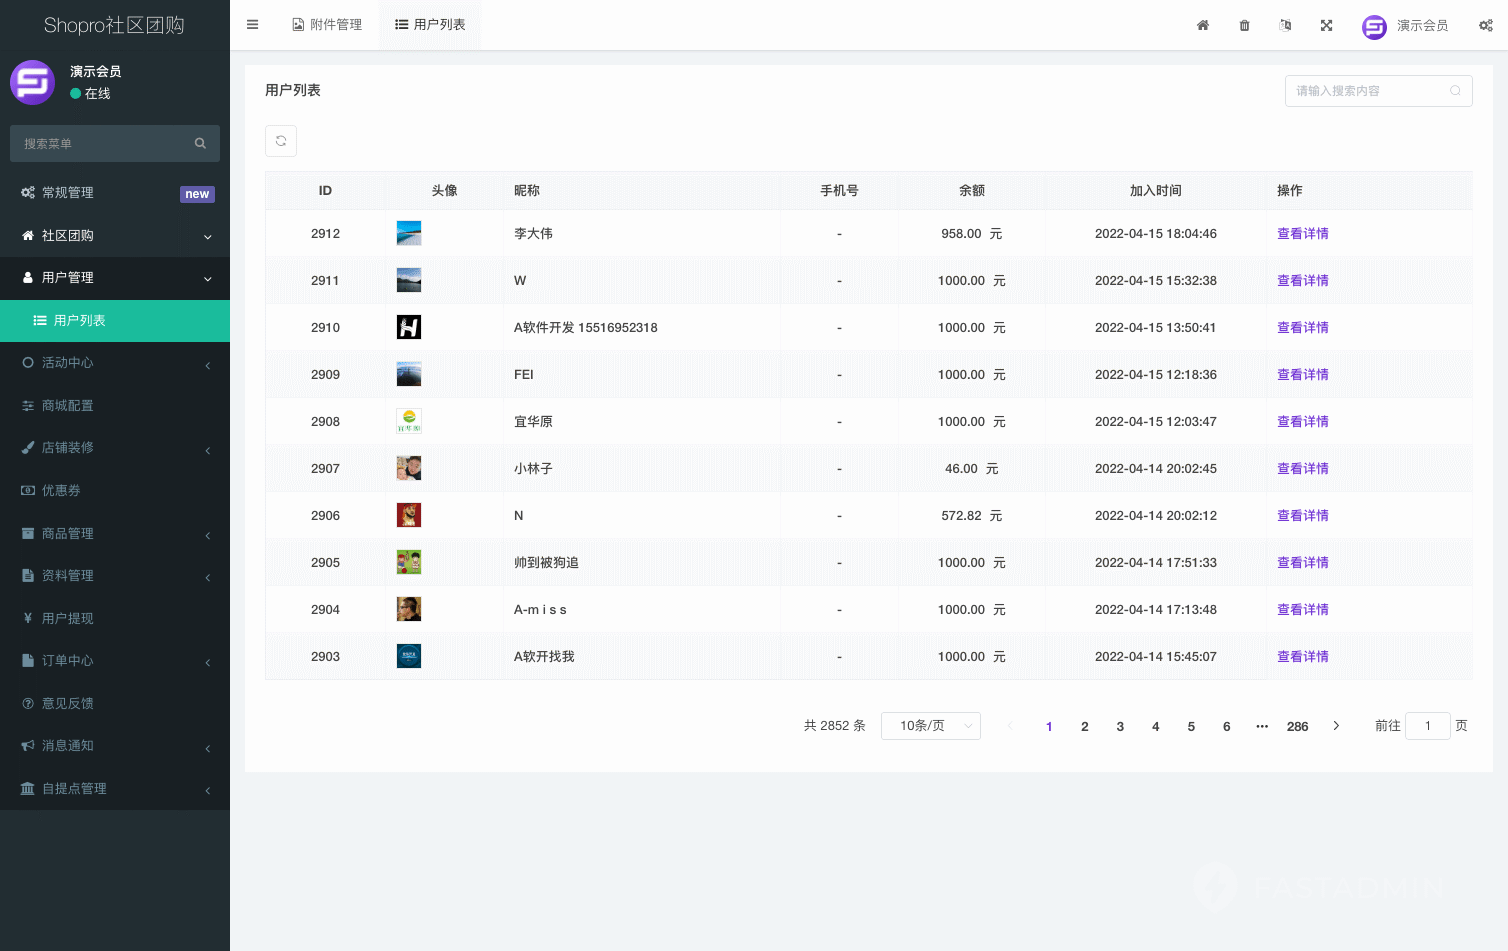Go to page 6
This screenshot has width=1508, height=951.
[1226, 726]
